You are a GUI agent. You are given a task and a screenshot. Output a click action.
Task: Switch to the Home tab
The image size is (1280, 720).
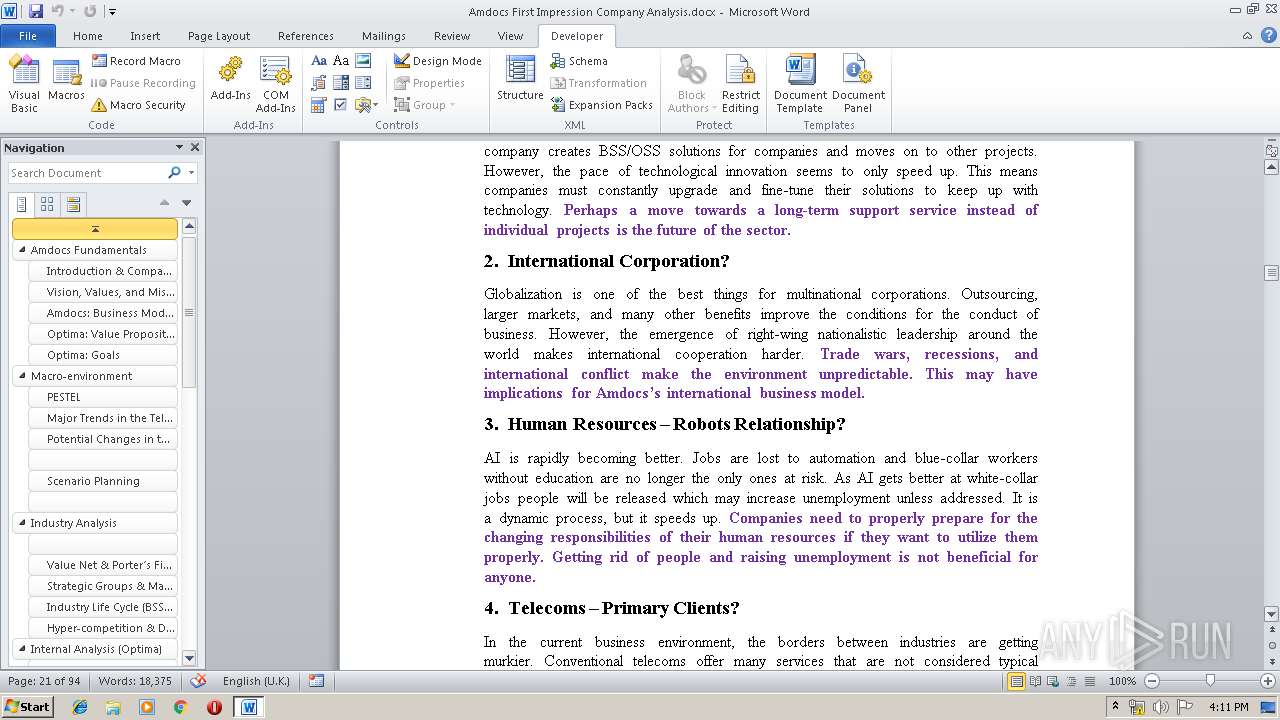click(88, 36)
